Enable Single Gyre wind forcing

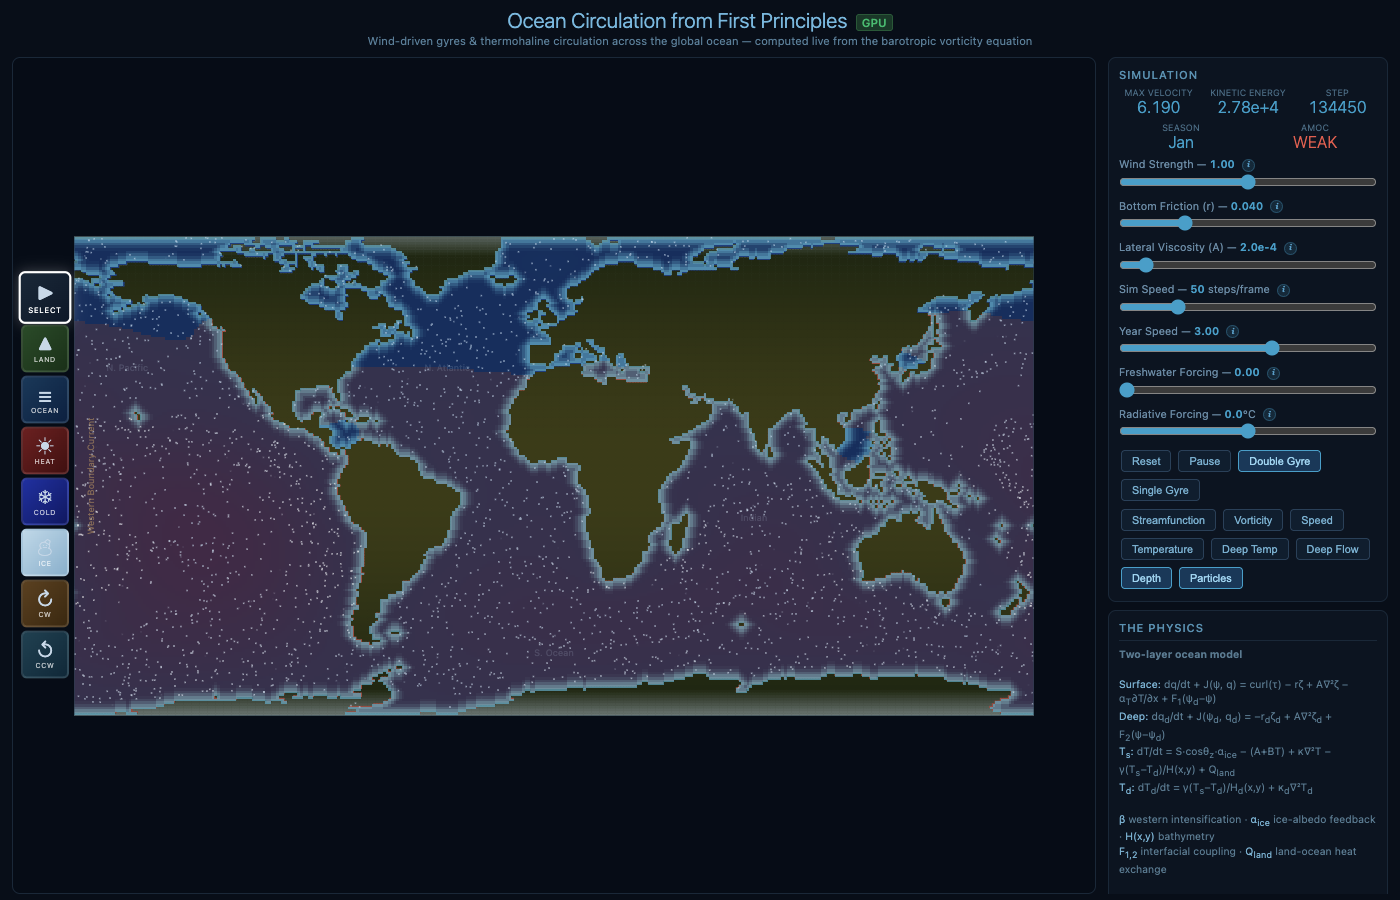[x=1159, y=490]
